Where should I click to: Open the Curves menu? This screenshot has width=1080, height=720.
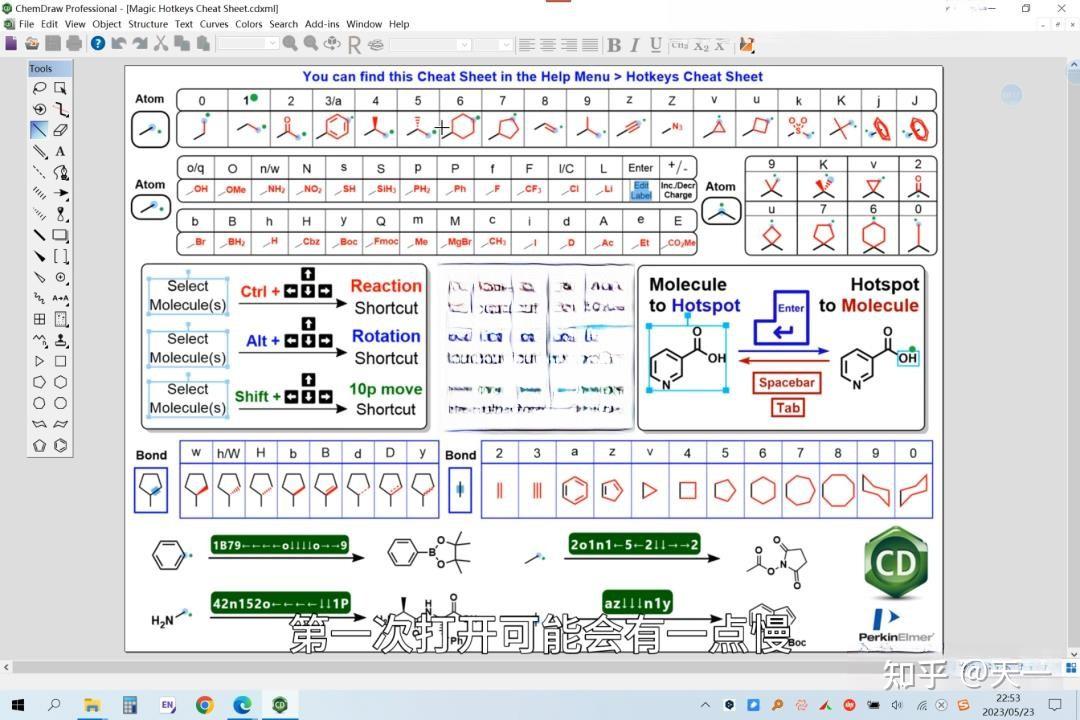tap(214, 24)
